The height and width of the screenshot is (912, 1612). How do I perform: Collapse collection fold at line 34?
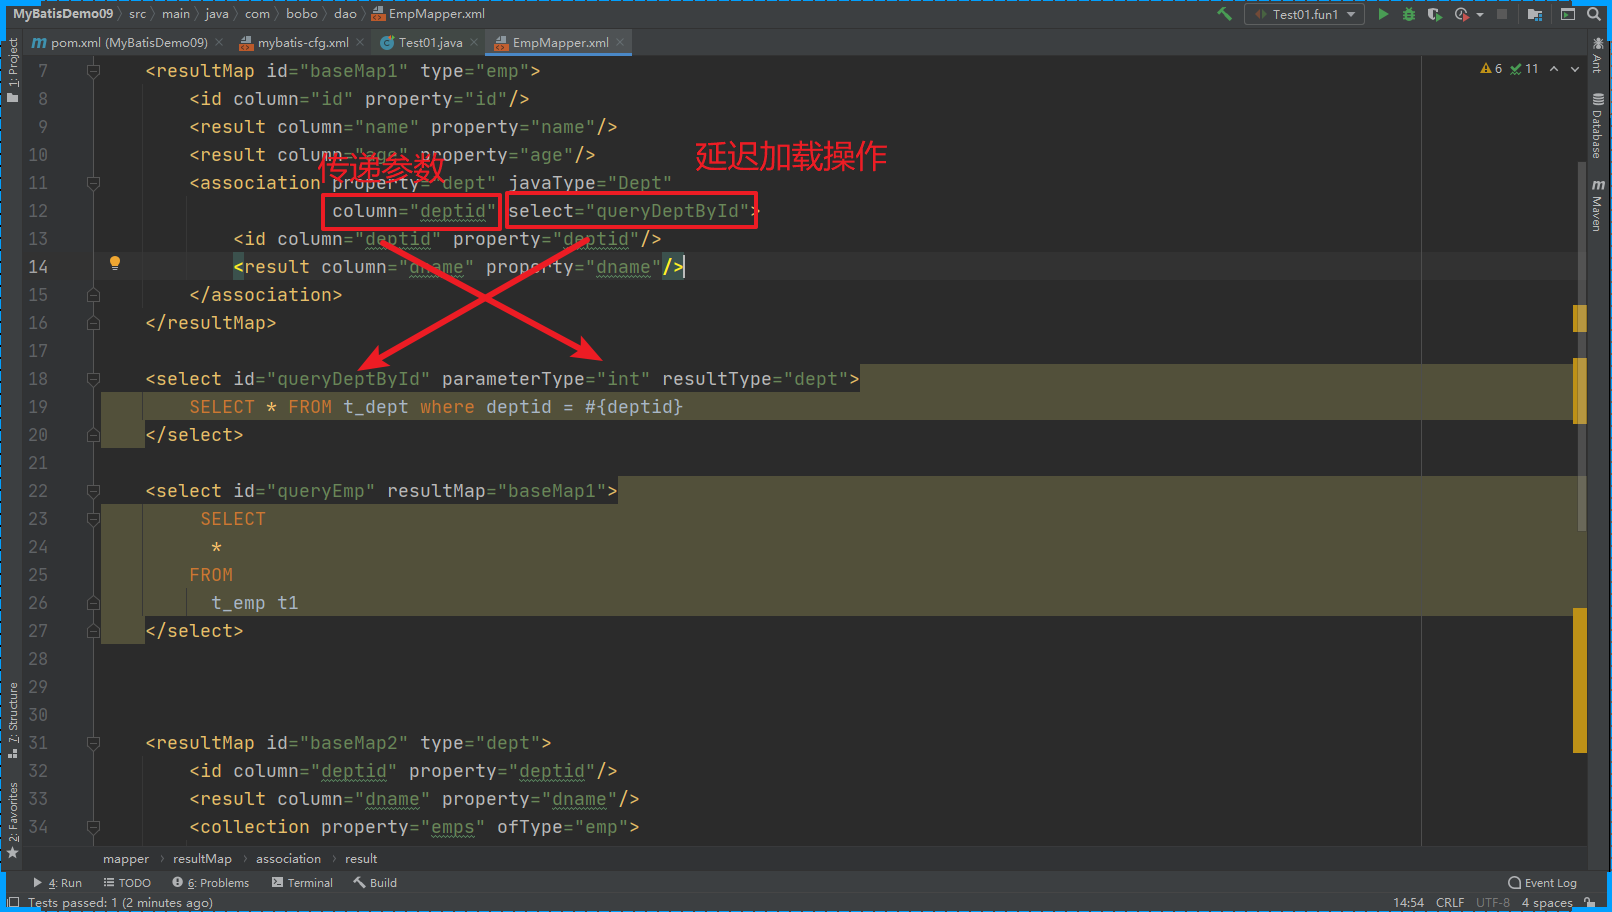[93, 827]
